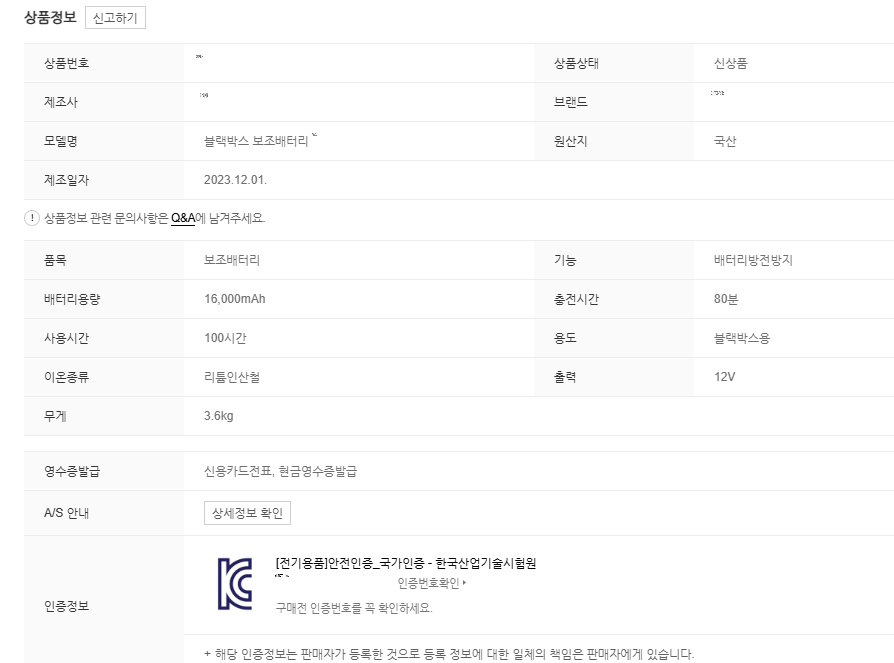The image size is (894, 663).
Task: Select the 원산지 label cell
Action: coord(614,141)
